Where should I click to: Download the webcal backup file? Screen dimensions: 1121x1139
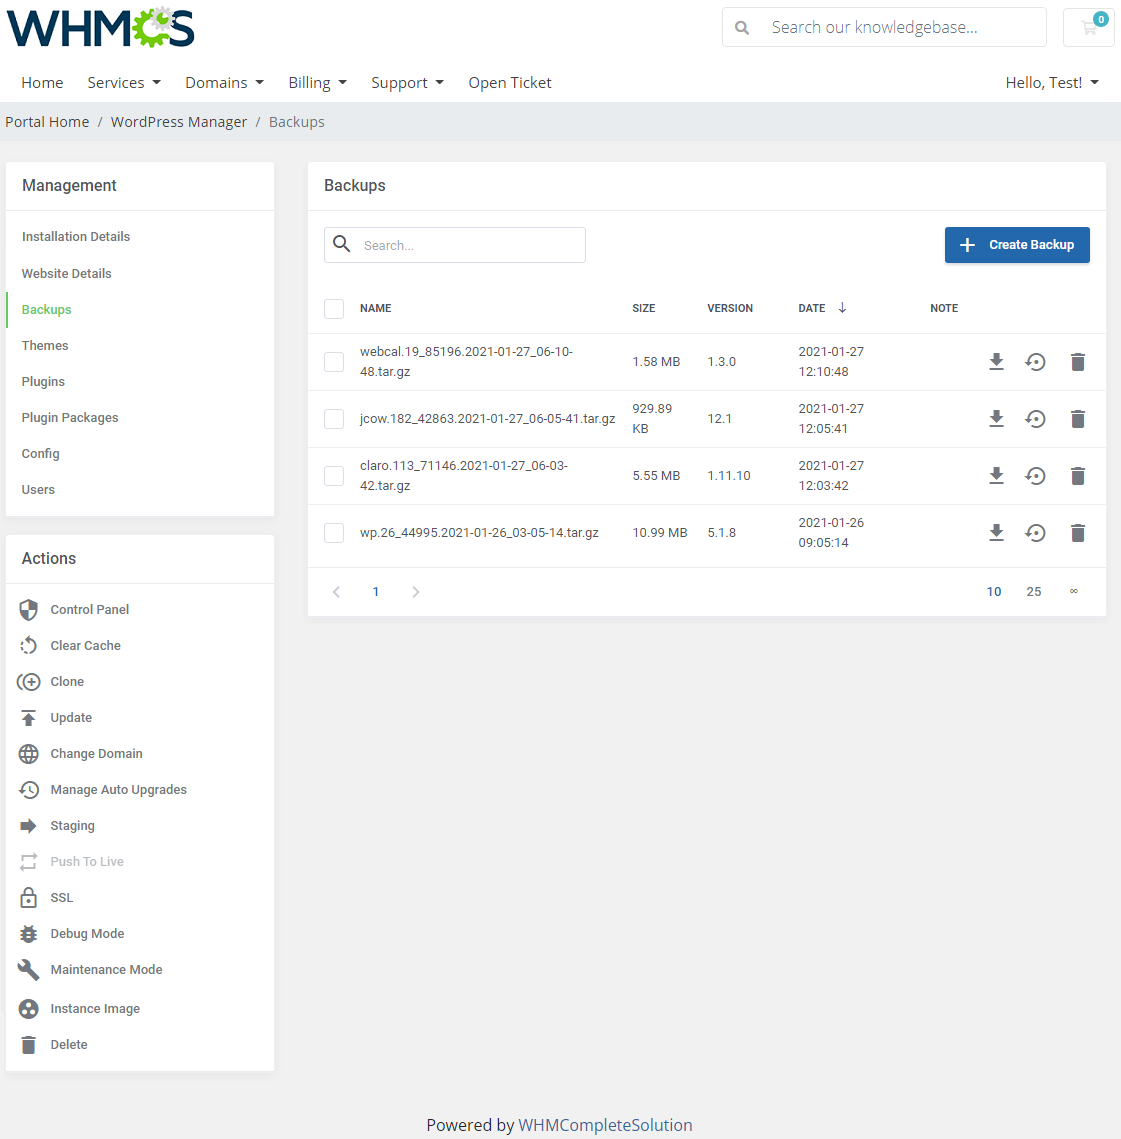tap(996, 362)
